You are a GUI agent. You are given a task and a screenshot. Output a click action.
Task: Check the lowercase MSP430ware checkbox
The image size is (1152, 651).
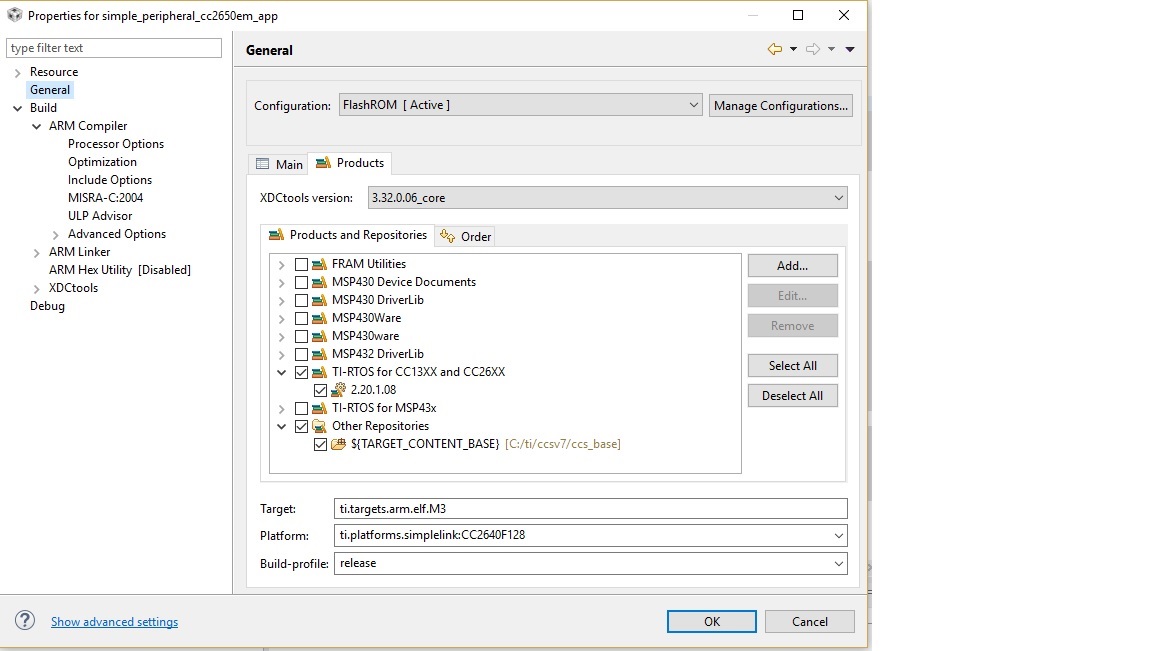301,336
